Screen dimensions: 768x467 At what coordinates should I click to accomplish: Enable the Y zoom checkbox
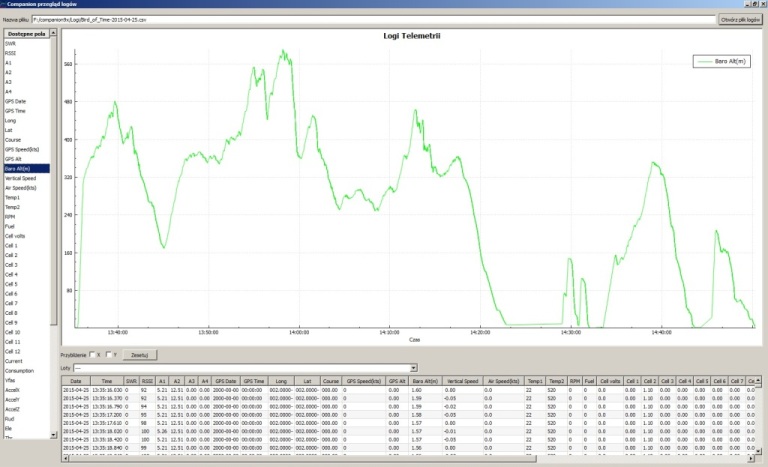click(x=108, y=354)
